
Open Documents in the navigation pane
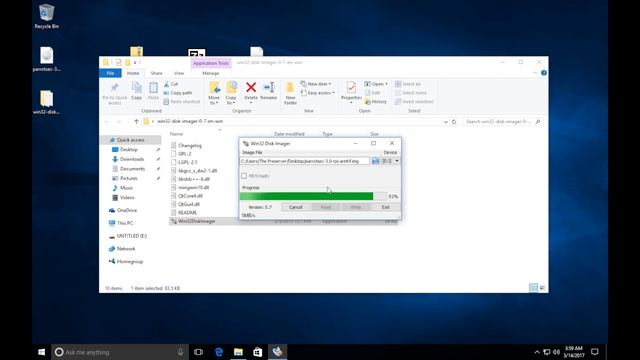pyautogui.click(x=132, y=169)
